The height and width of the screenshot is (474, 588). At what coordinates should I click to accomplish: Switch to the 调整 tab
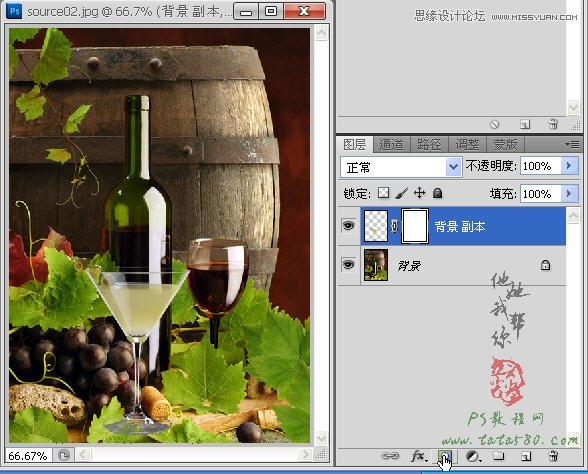(467, 144)
